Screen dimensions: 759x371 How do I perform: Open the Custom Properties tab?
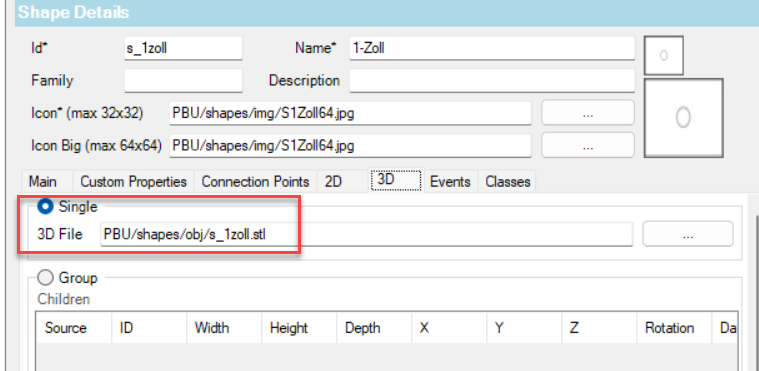(133, 182)
